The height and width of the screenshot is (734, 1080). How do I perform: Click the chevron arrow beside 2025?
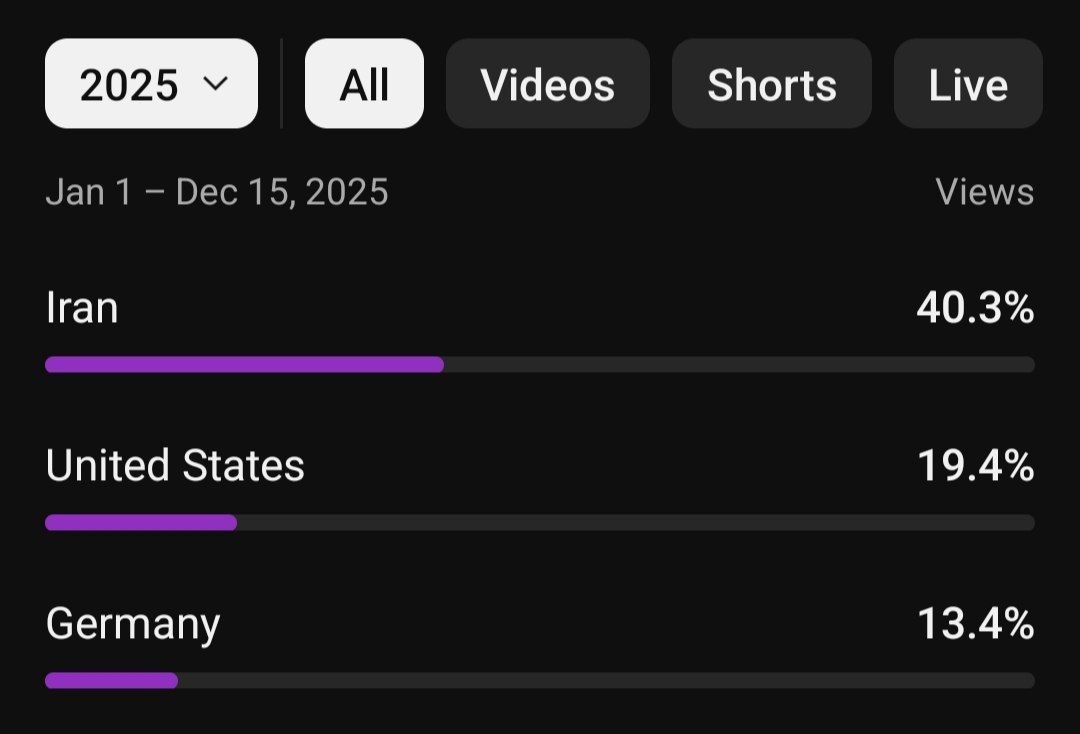(x=216, y=83)
